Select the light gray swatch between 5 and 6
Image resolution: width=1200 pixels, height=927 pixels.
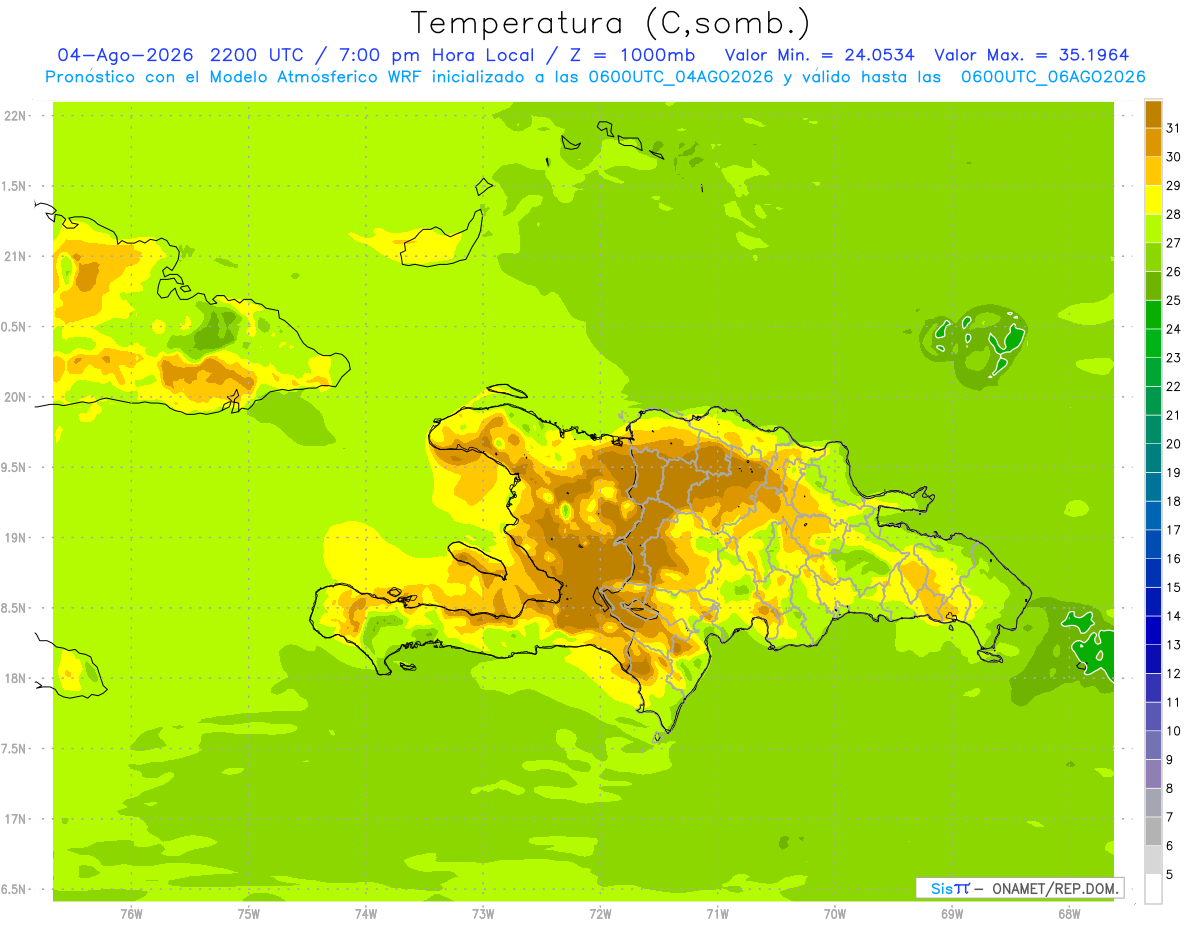(x=1153, y=860)
